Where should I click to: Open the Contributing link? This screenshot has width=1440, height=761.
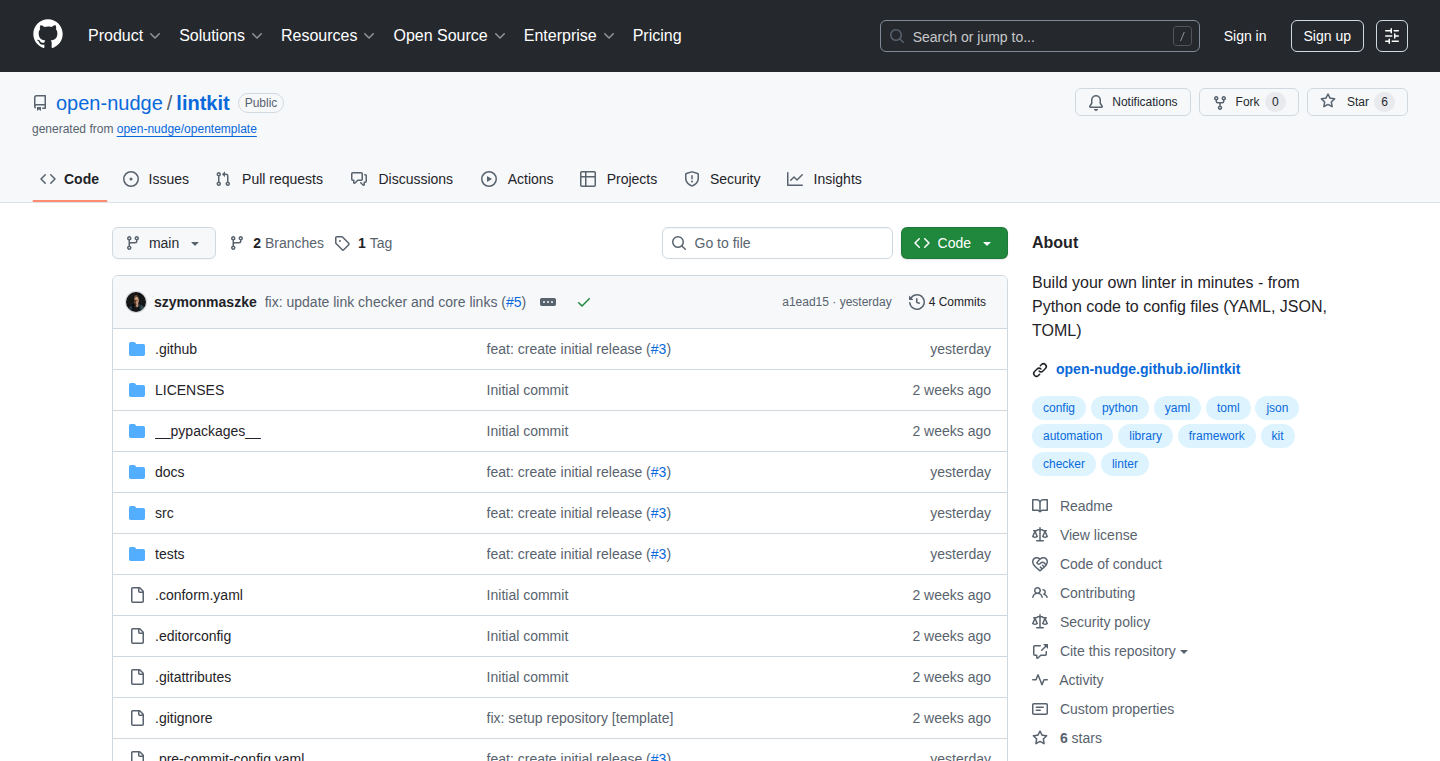pos(1097,593)
